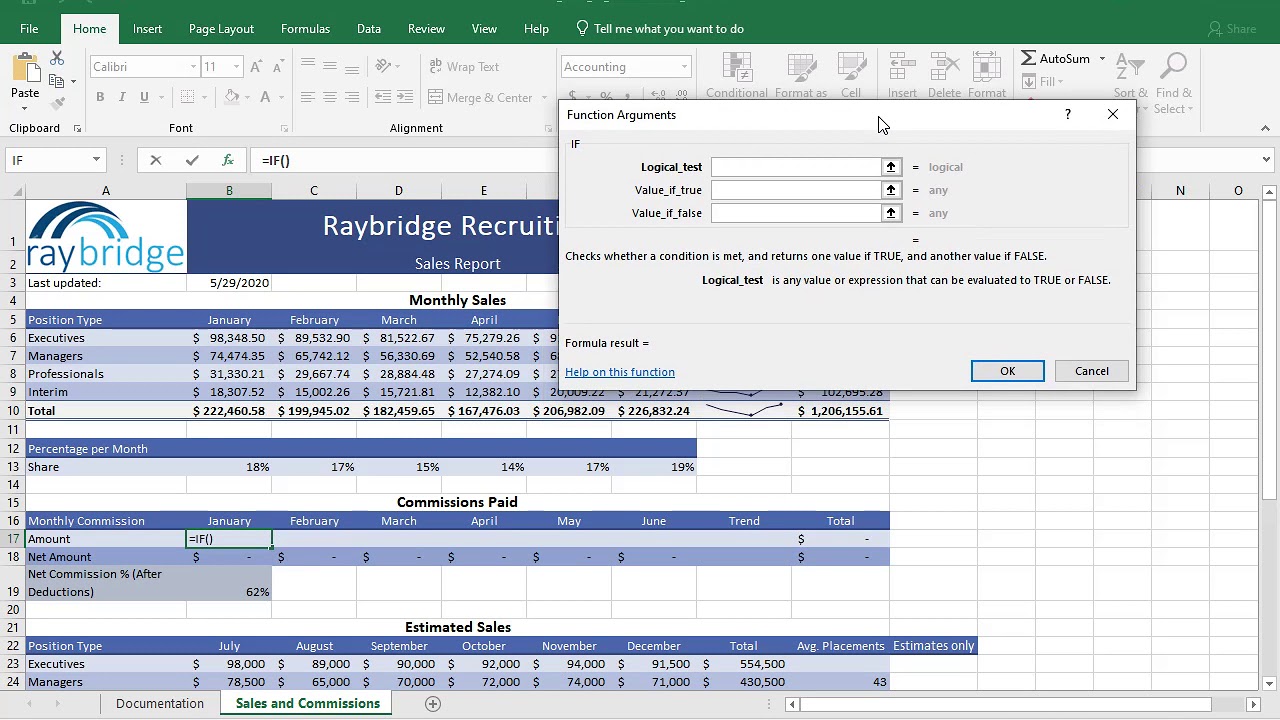
Task: Click the Orientation text angle icon
Action: [x=384, y=67]
